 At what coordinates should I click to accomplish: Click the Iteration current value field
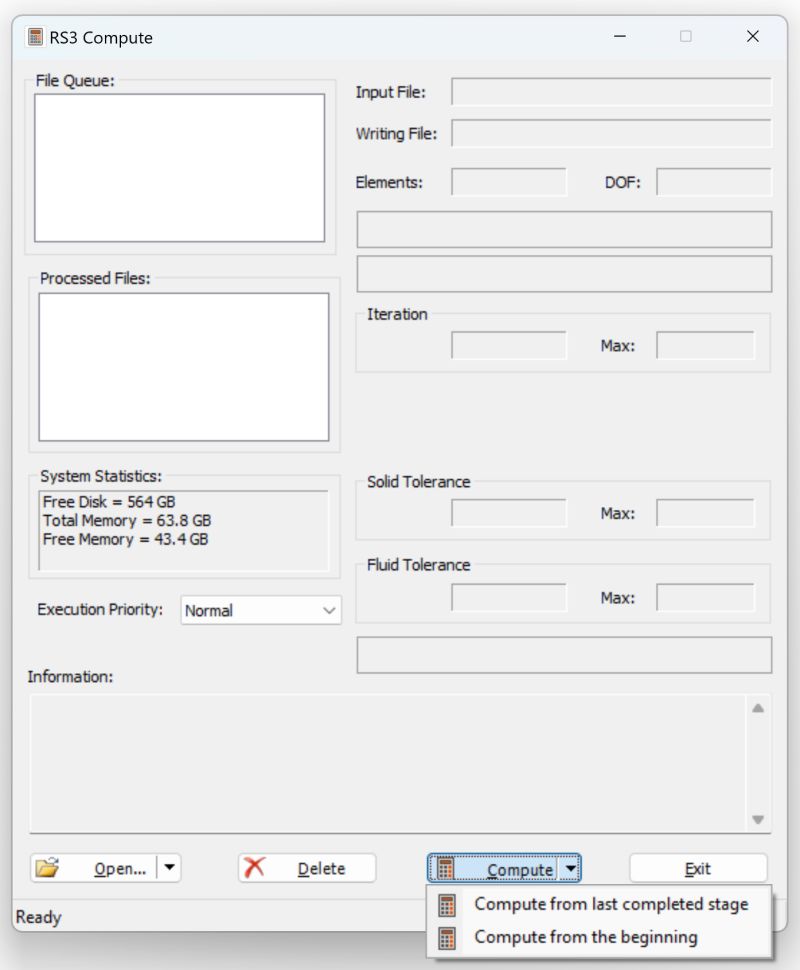point(509,345)
